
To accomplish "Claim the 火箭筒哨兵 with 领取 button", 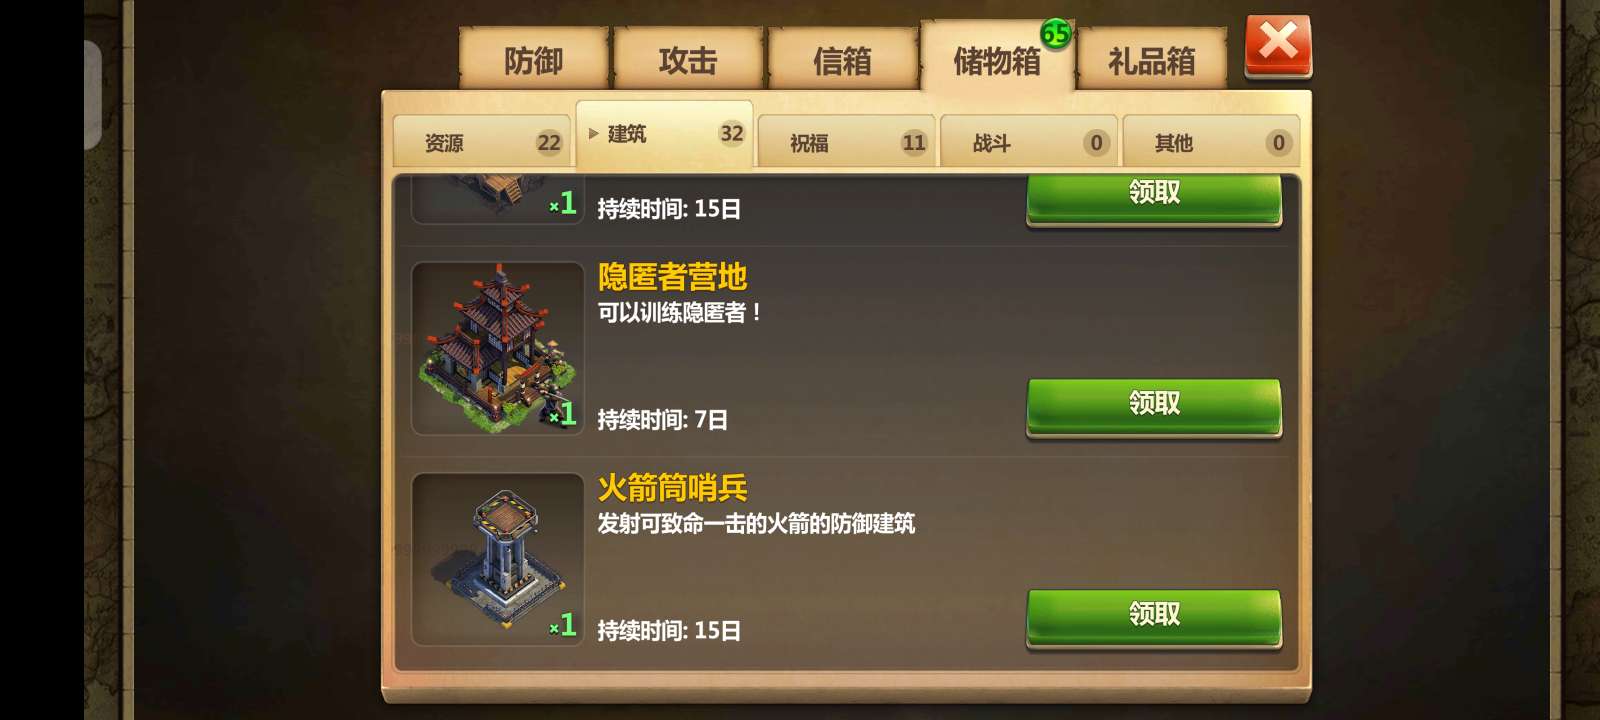I will [1154, 617].
